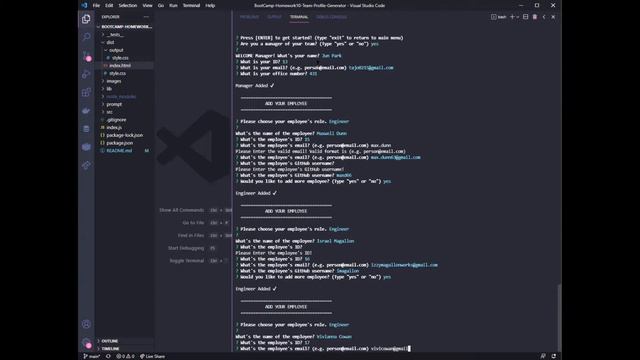Click the bash shell indicator in the panel
Screen dimensions: 640x360
point(498,17)
